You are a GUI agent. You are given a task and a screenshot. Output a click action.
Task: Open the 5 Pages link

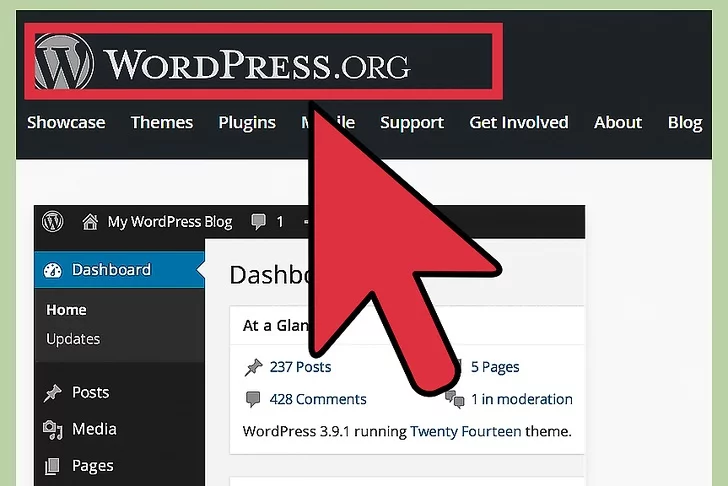coord(495,367)
